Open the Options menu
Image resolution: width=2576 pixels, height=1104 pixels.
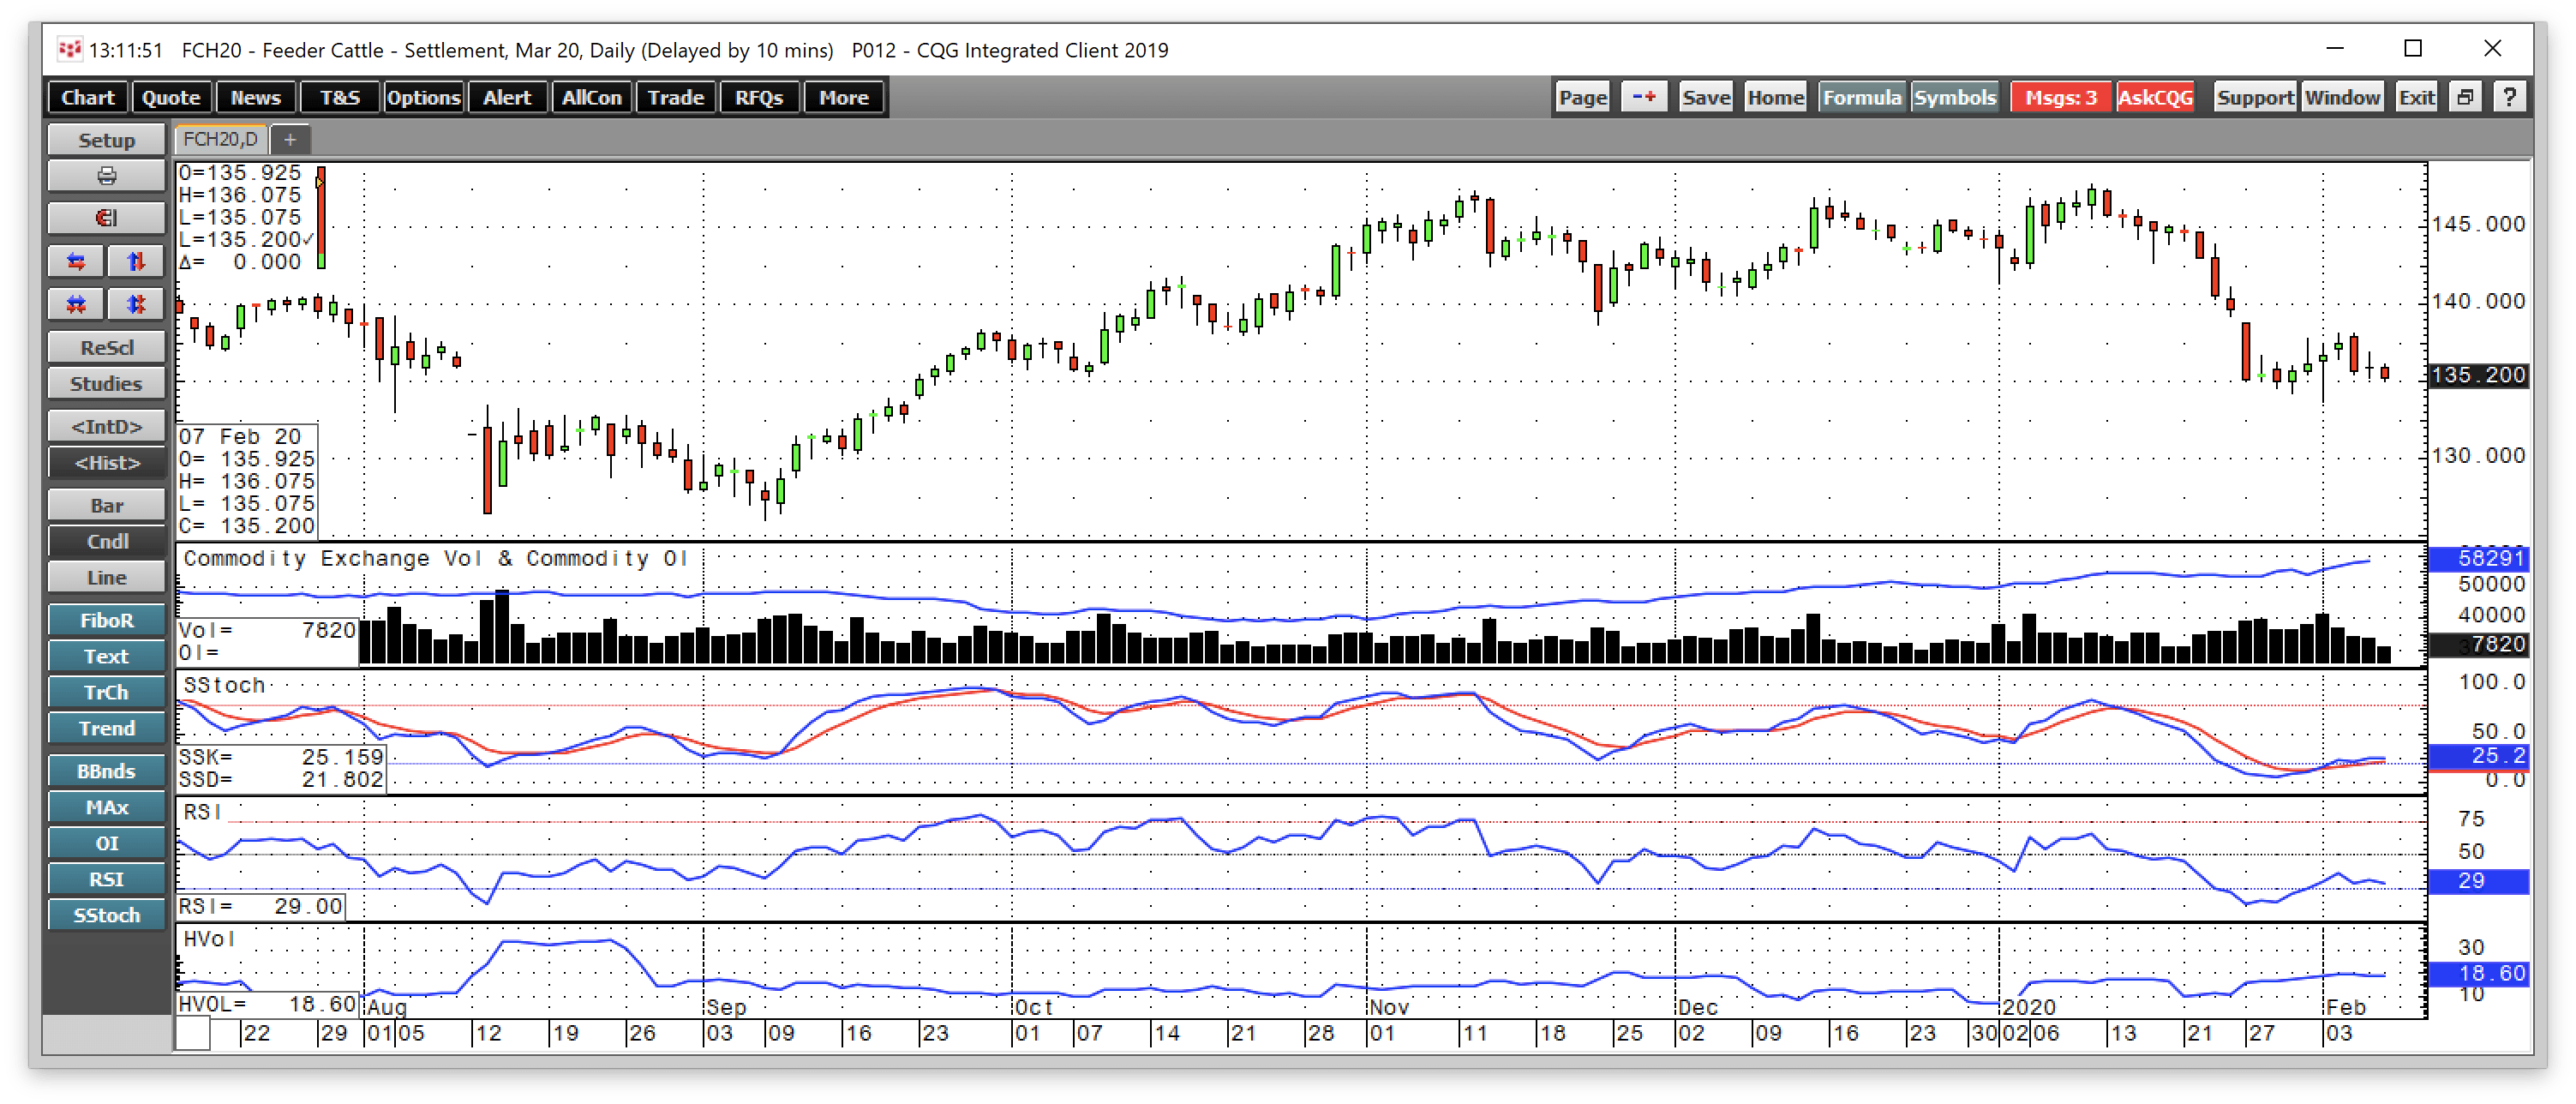tap(423, 97)
